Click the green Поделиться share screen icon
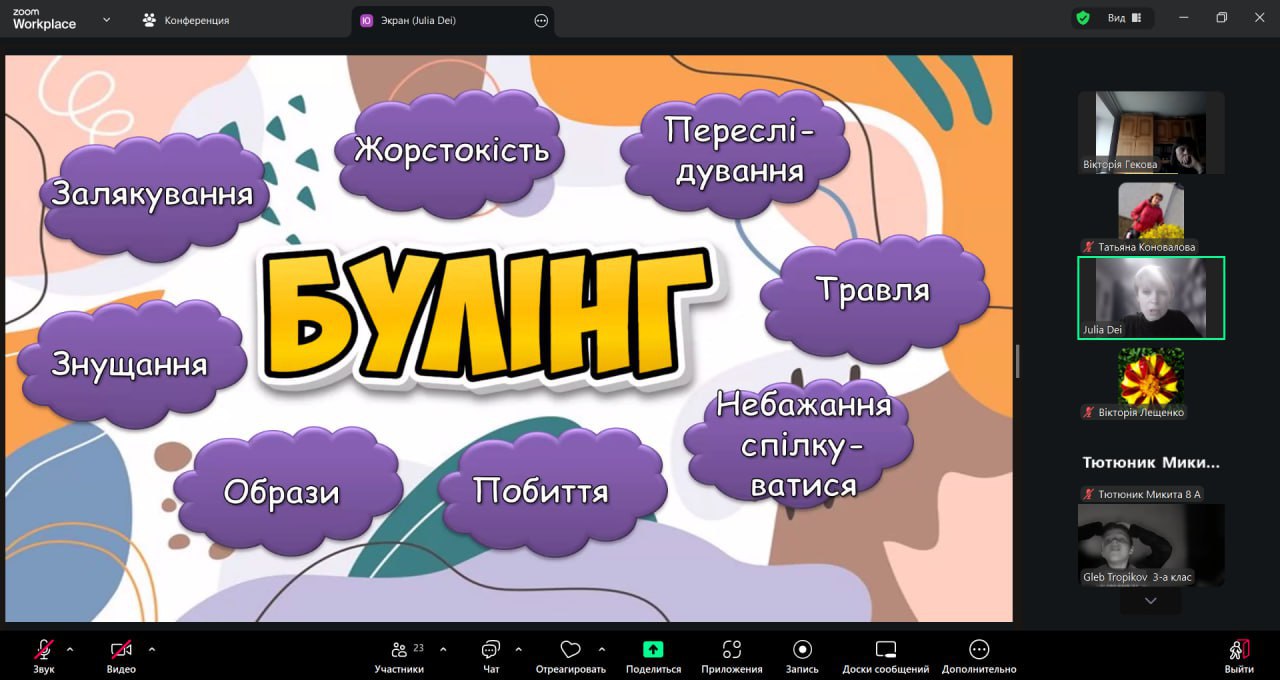The width and height of the screenshot is (1280, 680). (653, 649)
